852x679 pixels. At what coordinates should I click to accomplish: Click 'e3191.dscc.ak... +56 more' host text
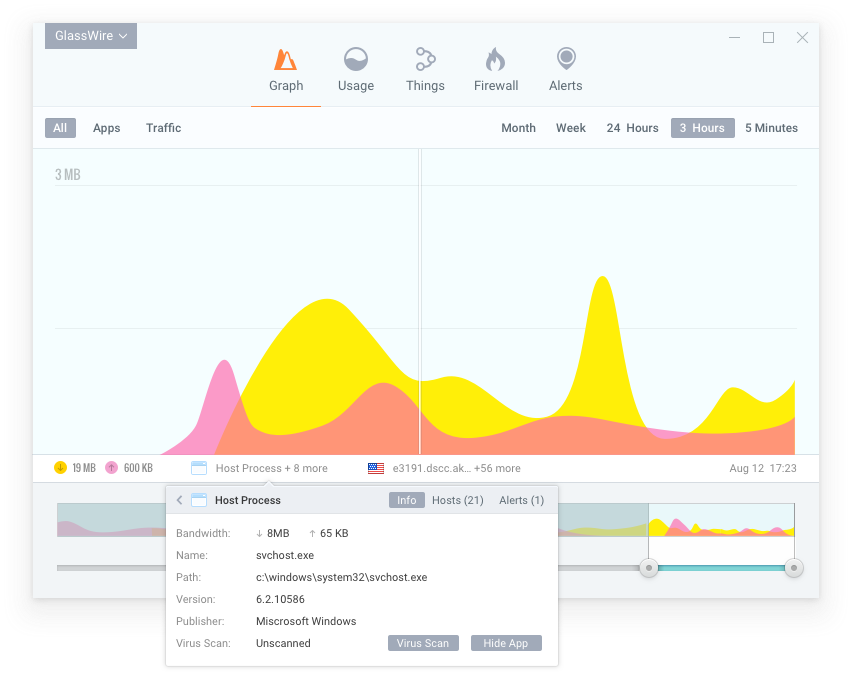[456, 468]
